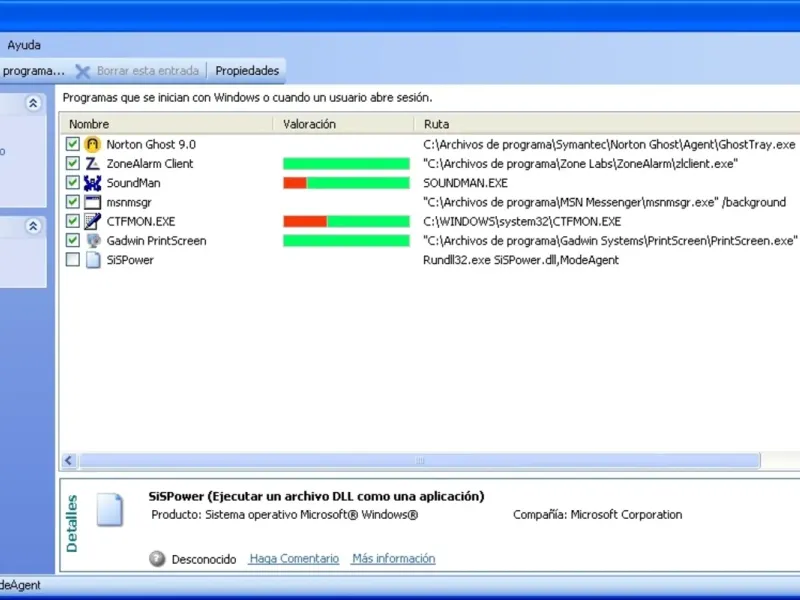
Task: Collapse the lower sidebar panel chevron
Action: click(x=33, y=226)
